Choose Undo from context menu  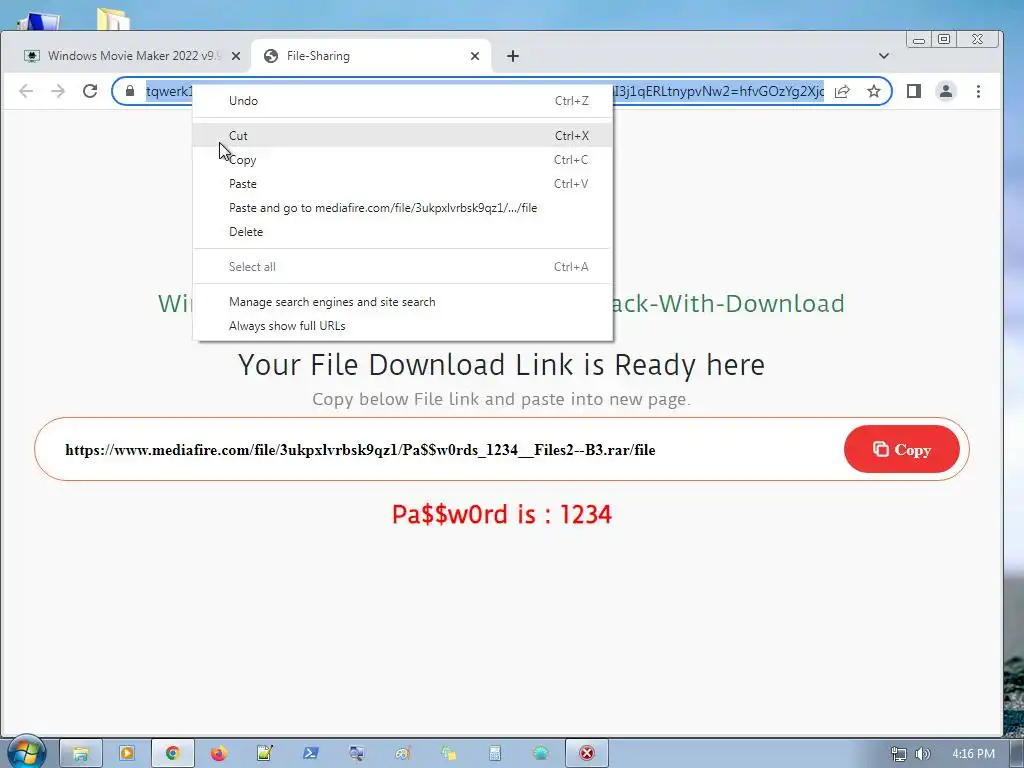tap(403, 101)
